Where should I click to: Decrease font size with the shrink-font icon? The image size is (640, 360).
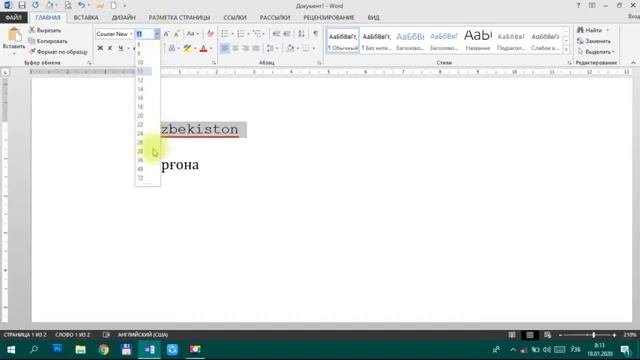coord(177,34)
